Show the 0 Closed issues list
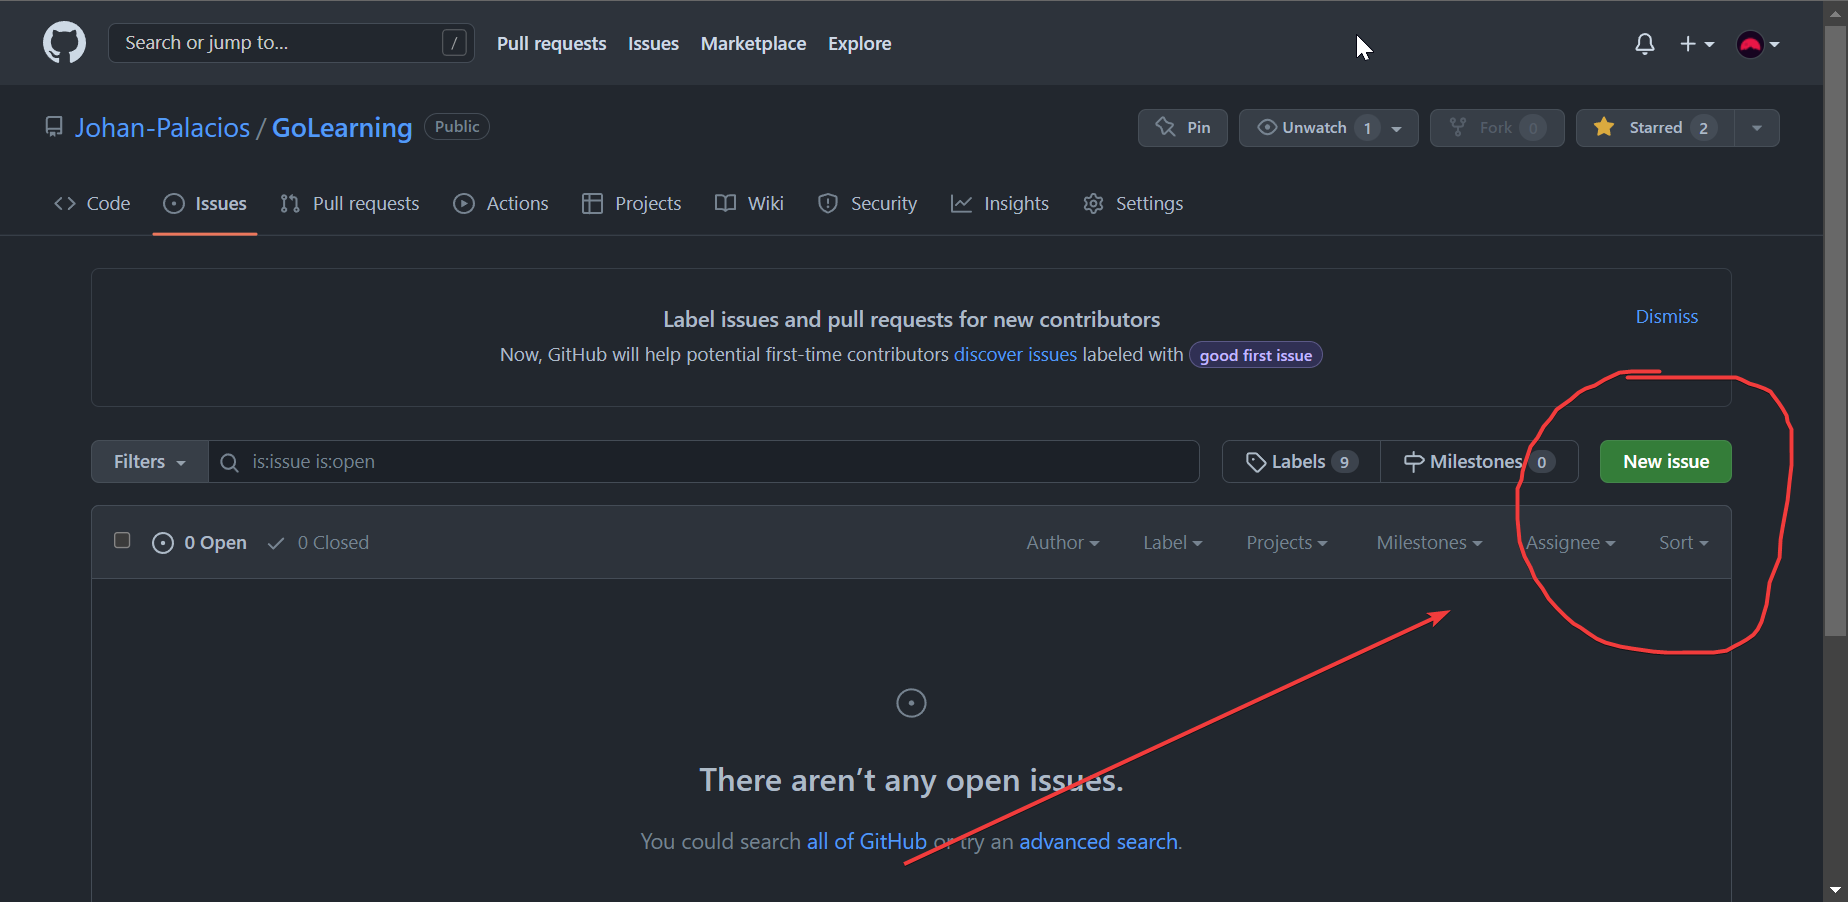 click(x=319, y=543)
